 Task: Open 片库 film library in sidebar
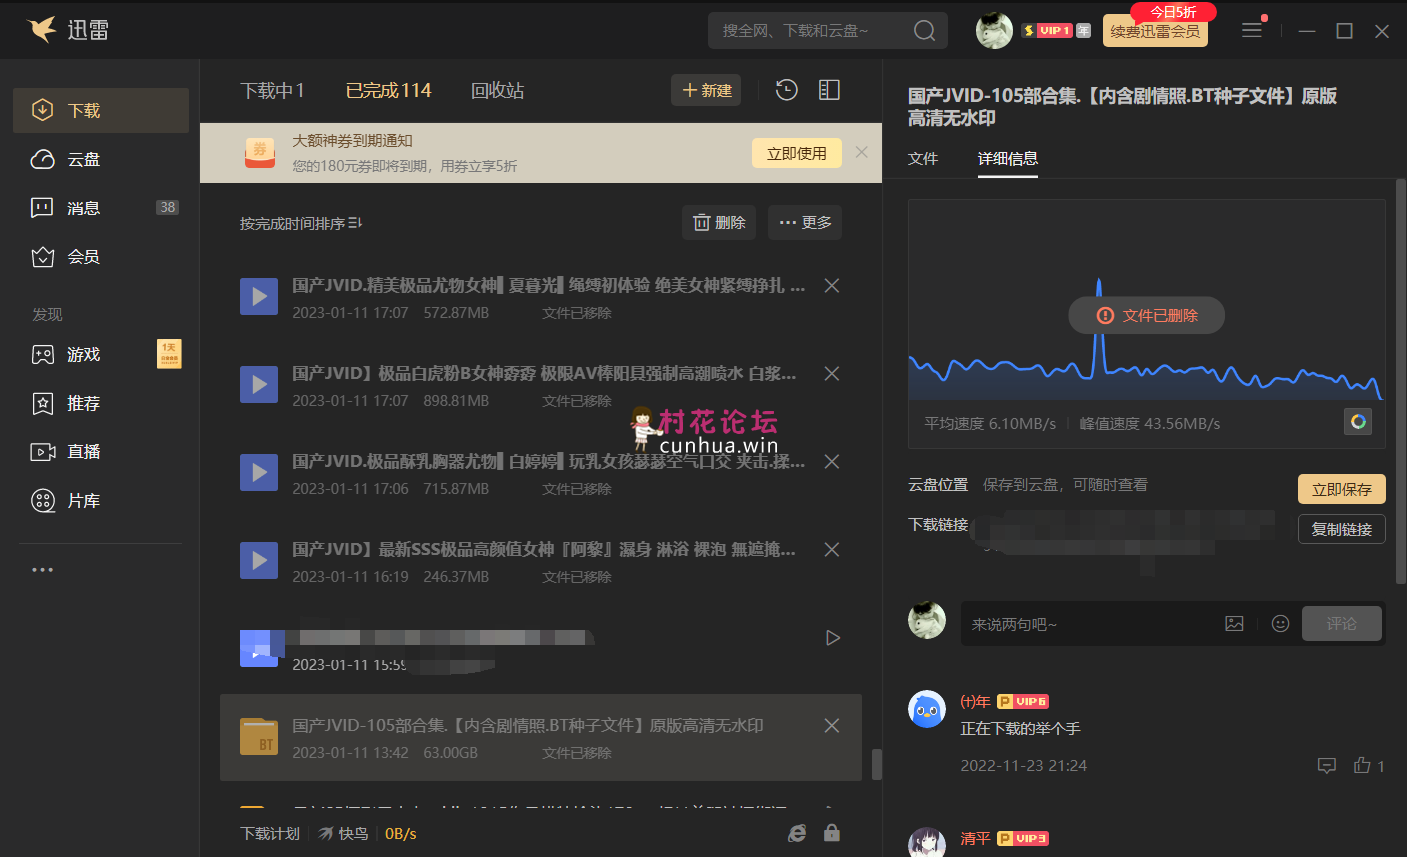click(101, 501)
